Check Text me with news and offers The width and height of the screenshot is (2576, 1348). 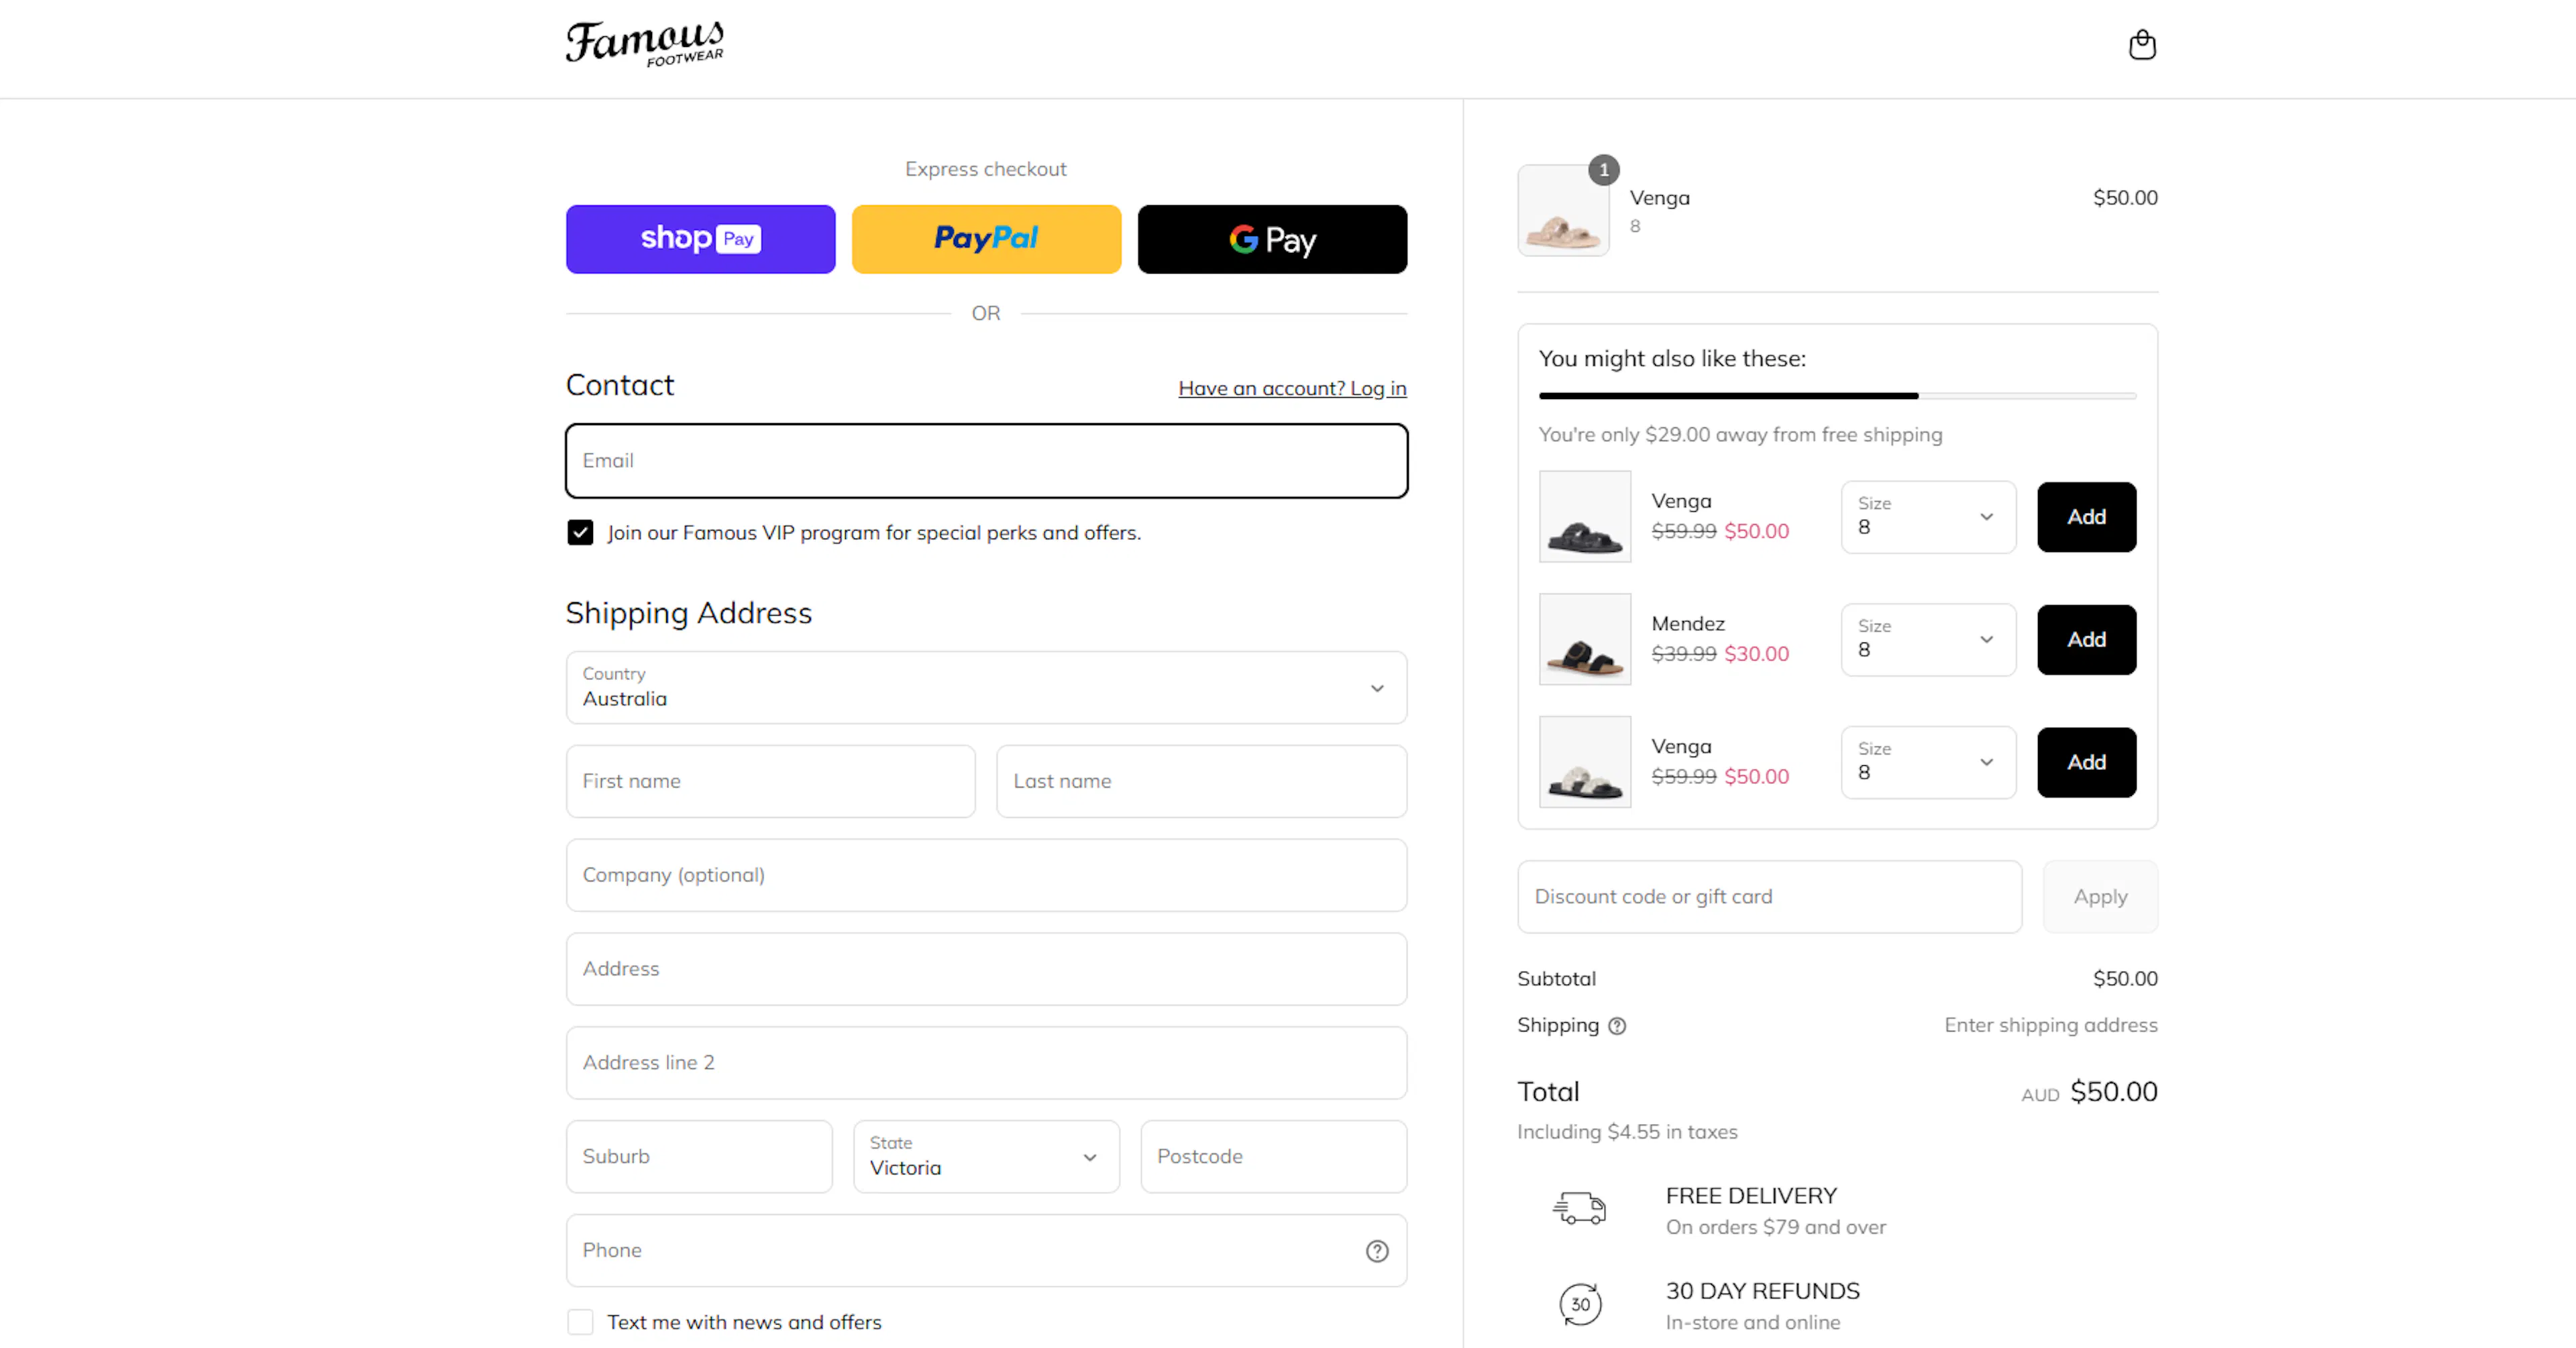point(580,1322)
